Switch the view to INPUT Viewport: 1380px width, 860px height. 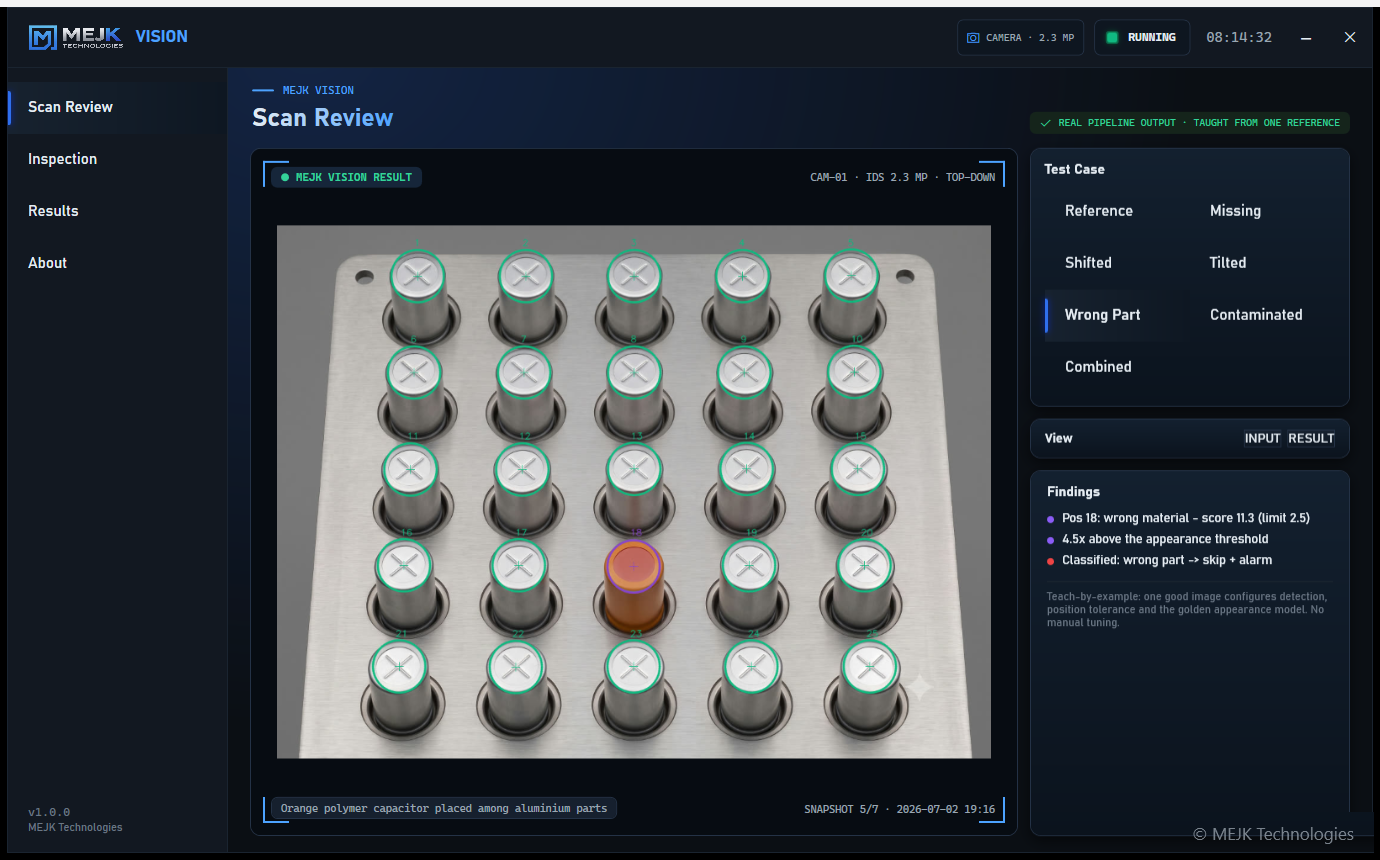coord(1262,438)
